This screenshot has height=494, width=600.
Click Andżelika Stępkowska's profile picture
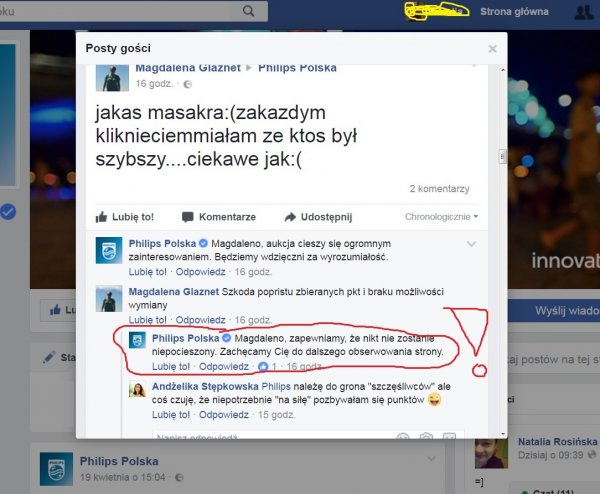(137, 390)
